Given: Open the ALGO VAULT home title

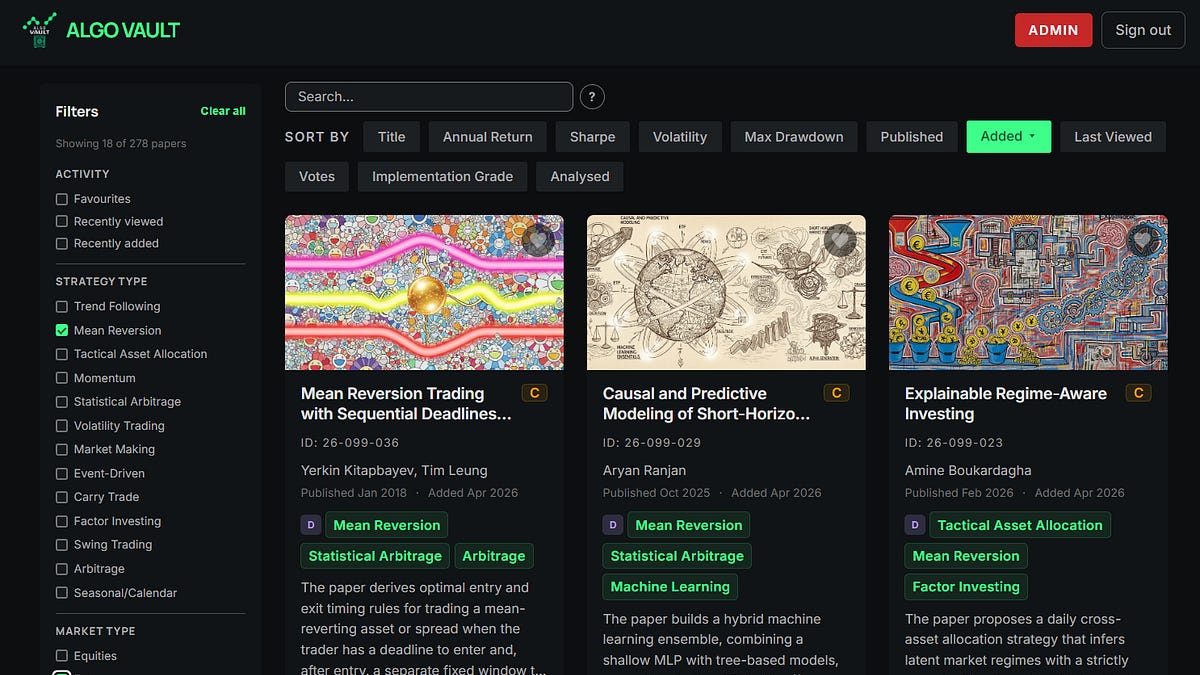Looking at the screenshot, I should coord(123,30).
